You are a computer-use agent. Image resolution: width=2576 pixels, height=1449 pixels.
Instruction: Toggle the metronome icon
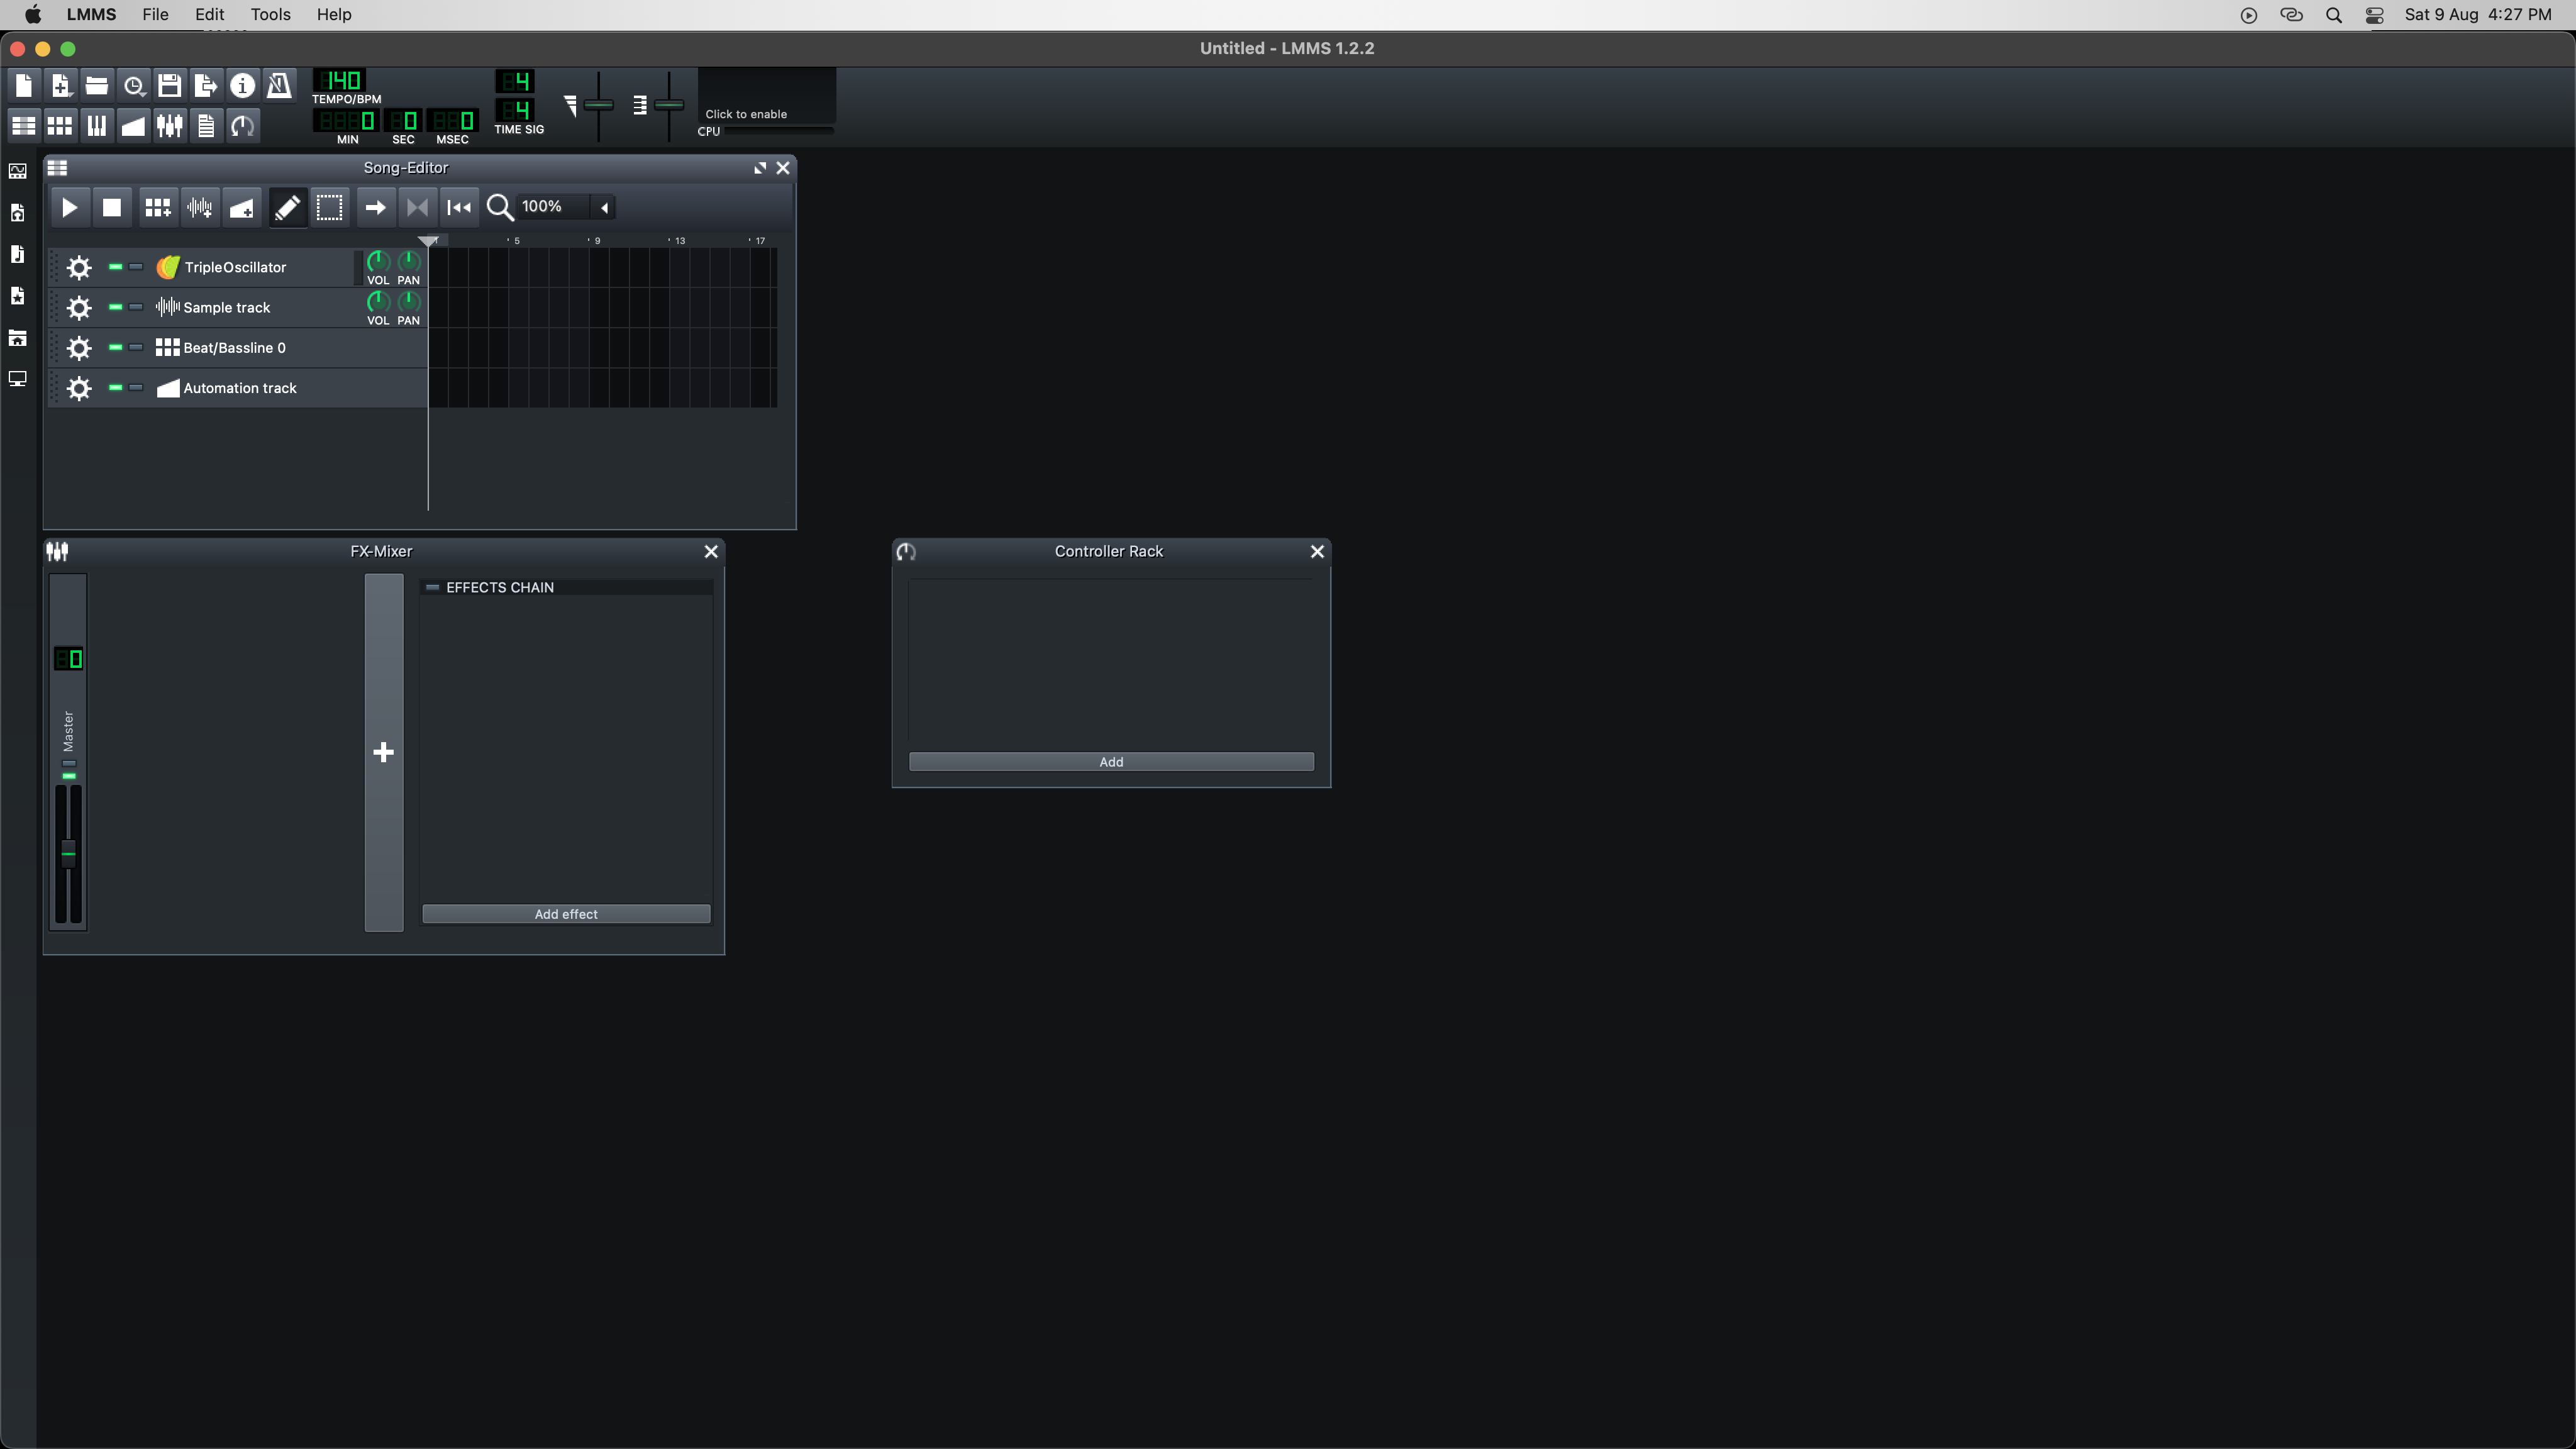tap(279, 85)
